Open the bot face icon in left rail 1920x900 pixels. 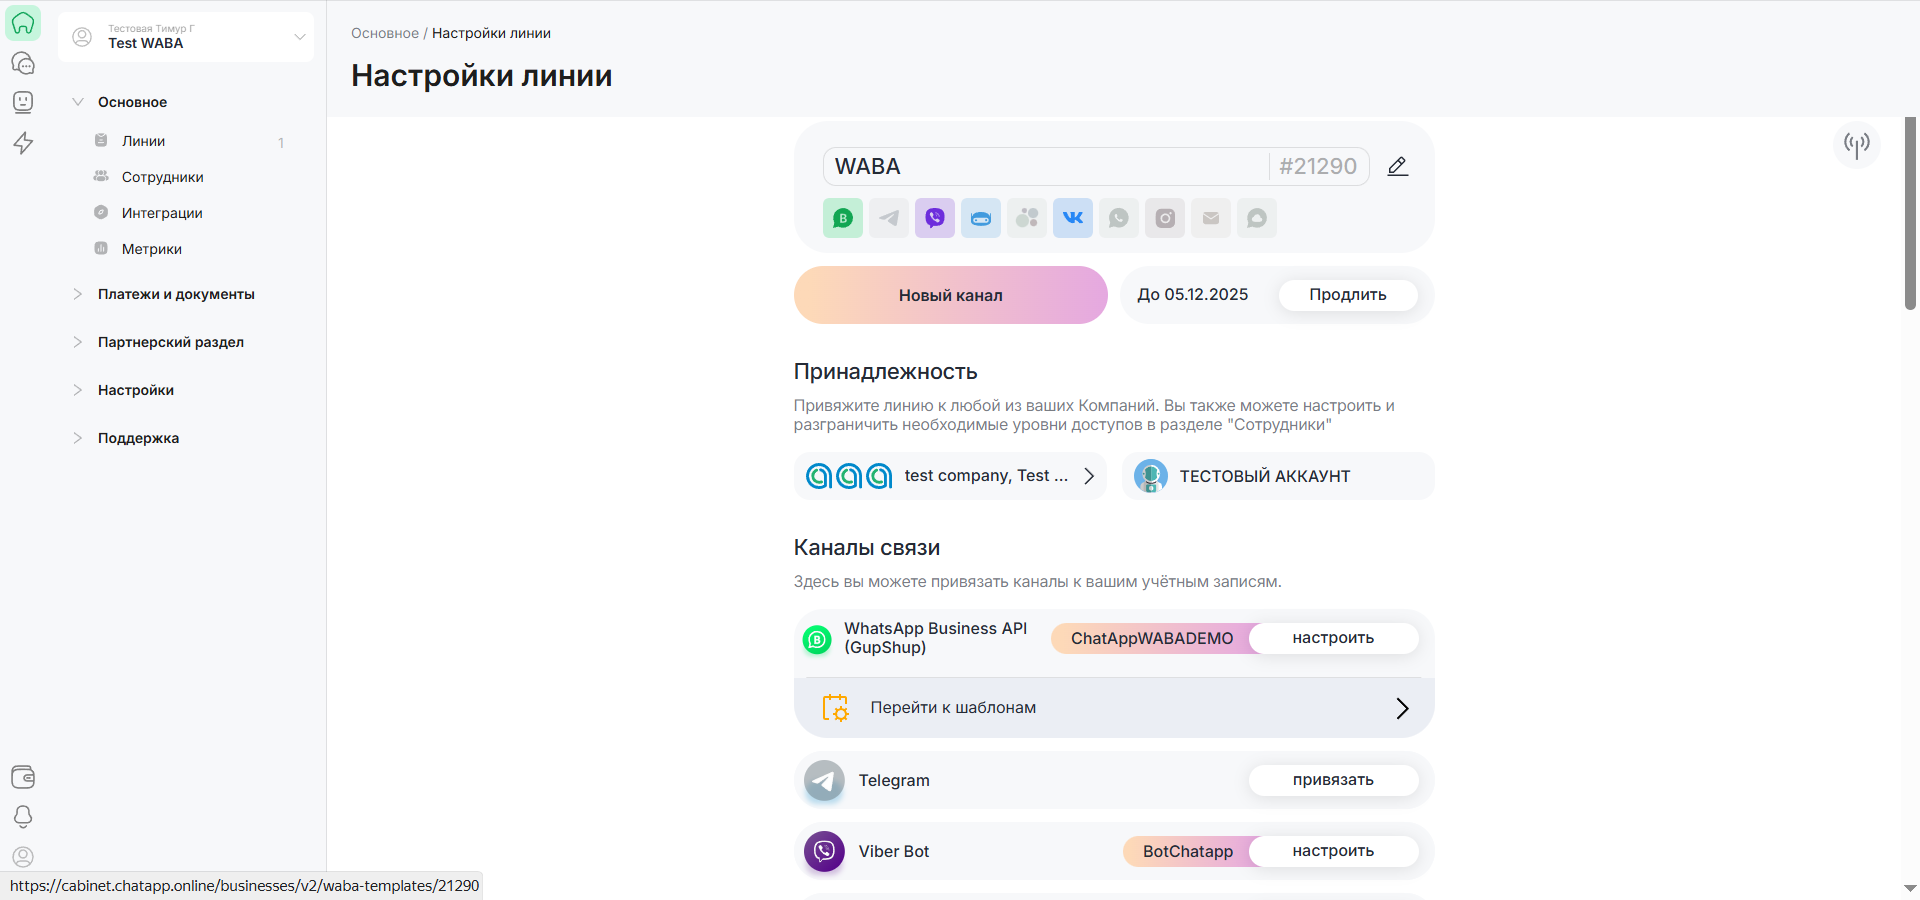(23, 102)
